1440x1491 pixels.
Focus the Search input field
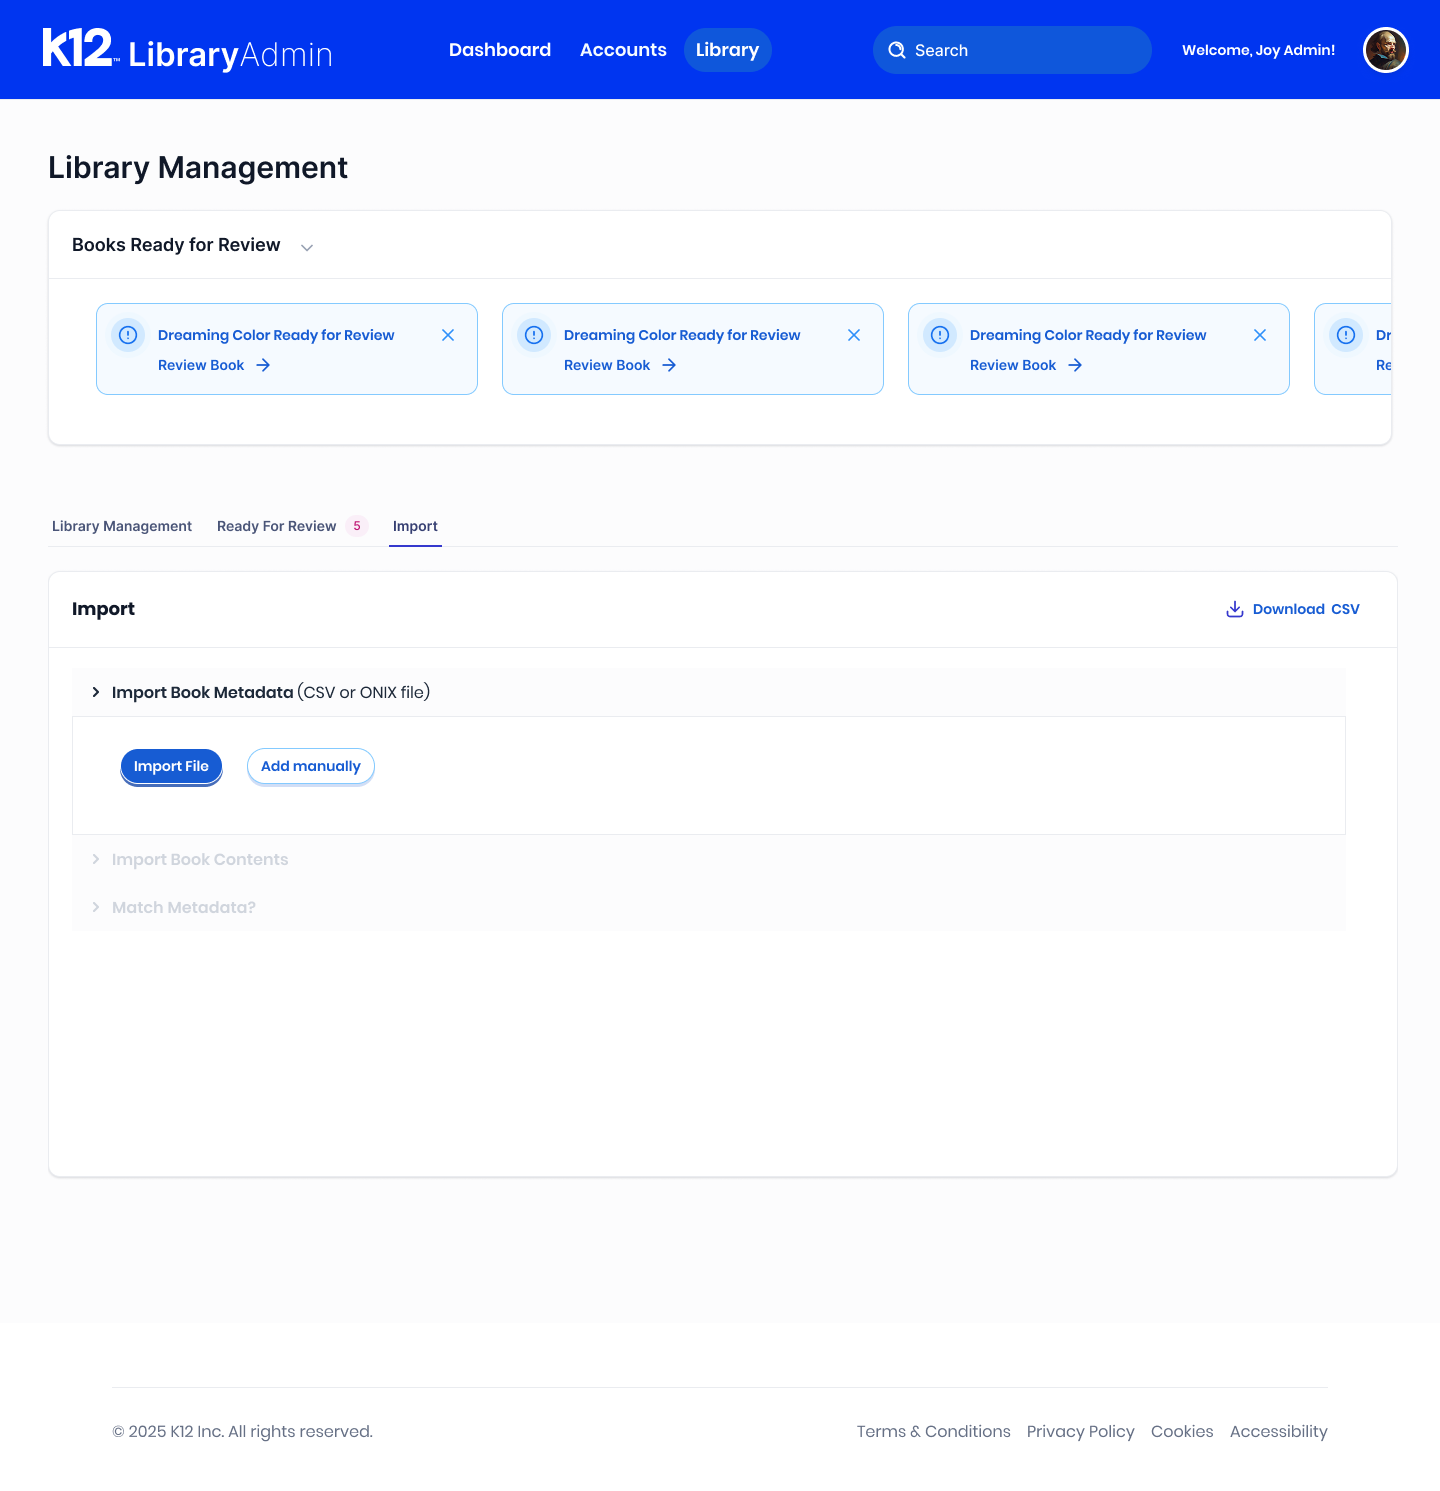pos(1012,50)
